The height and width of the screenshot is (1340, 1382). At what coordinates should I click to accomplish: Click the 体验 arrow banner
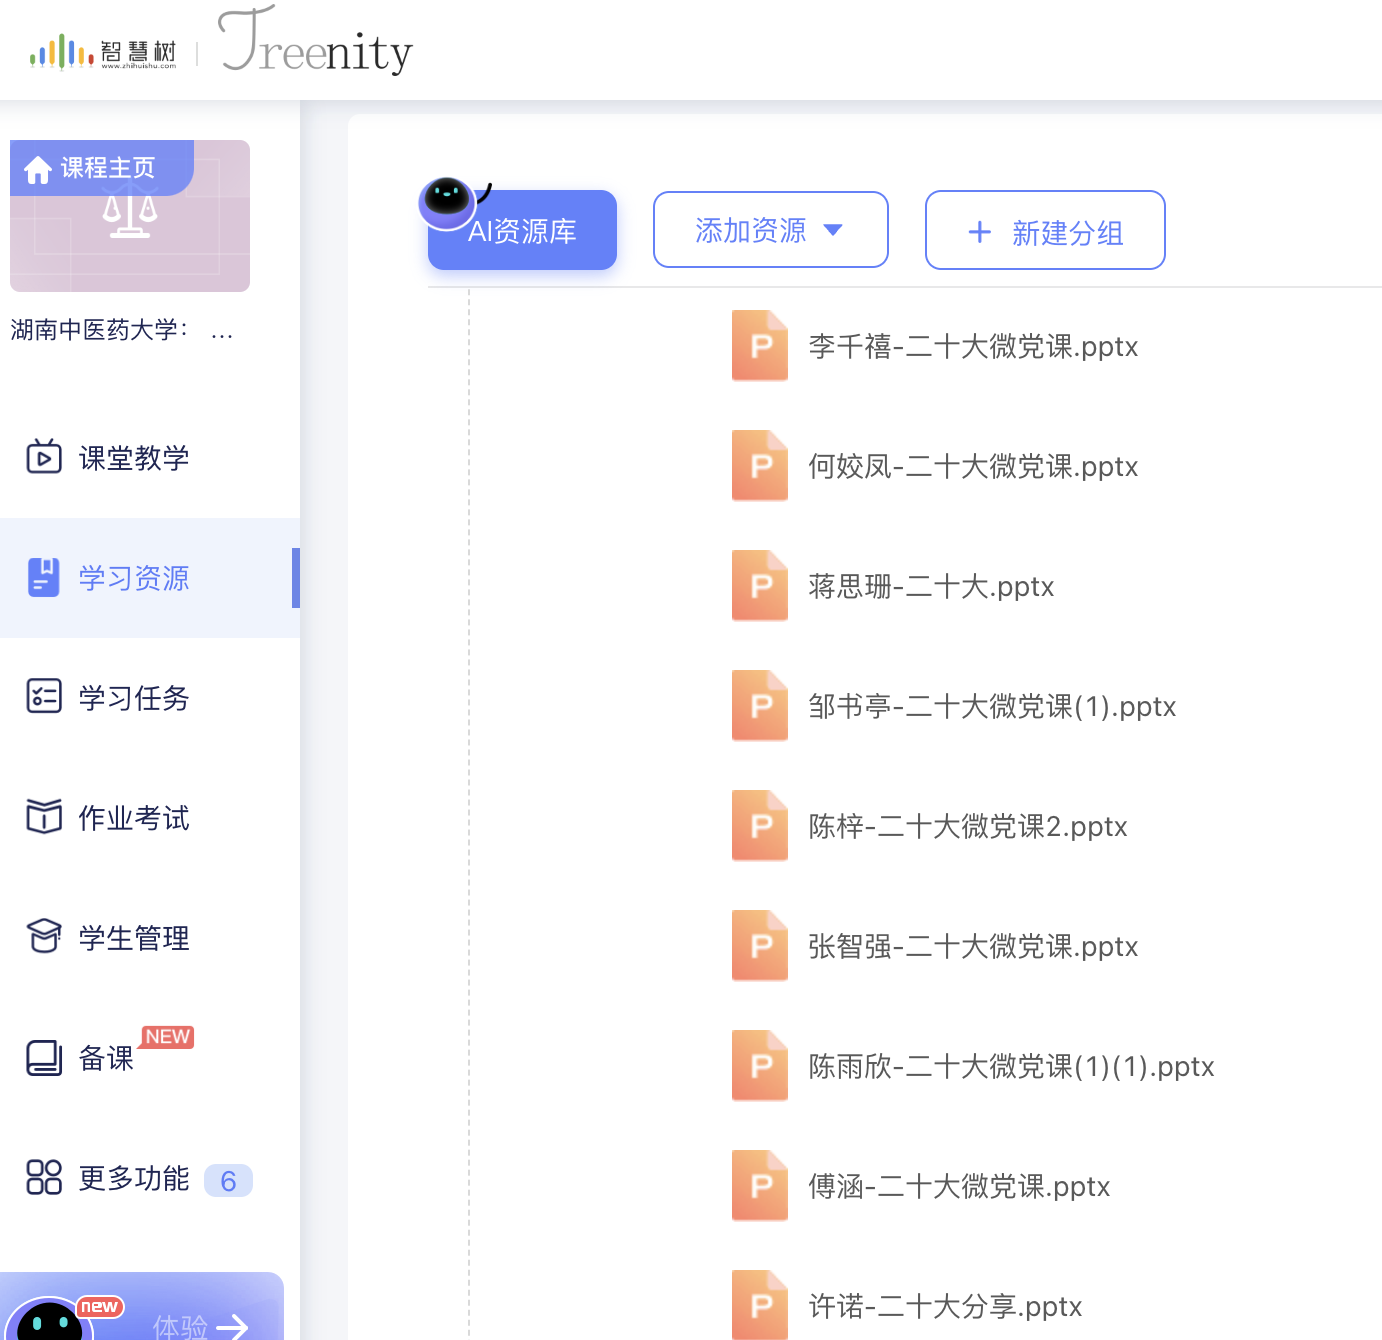coord(200,1324)
